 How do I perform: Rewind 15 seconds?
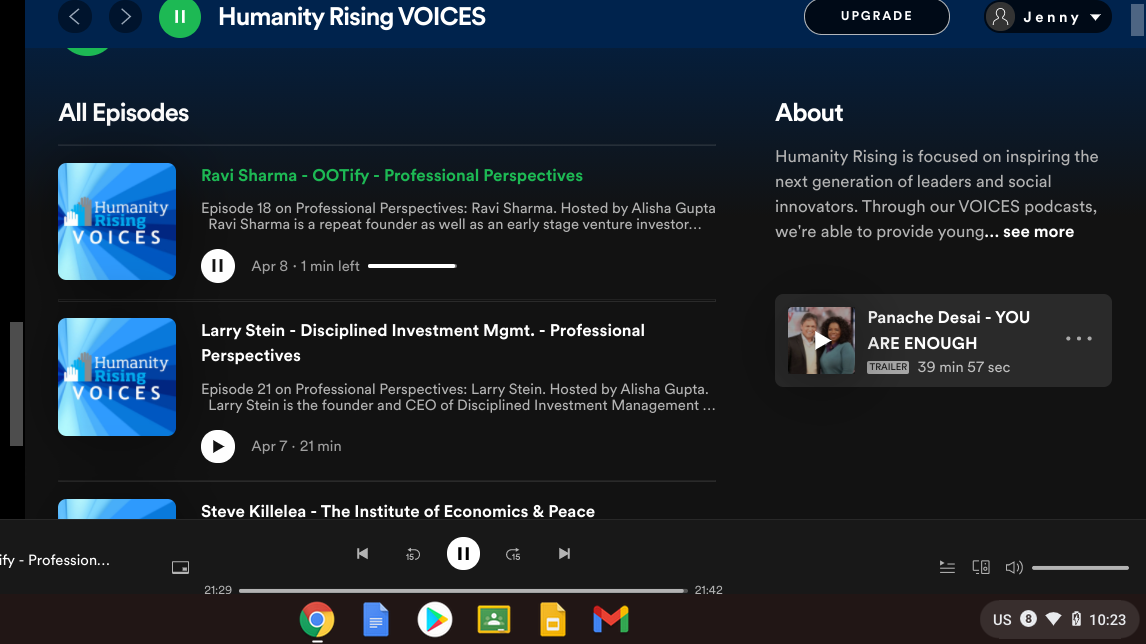click(413, 554)
